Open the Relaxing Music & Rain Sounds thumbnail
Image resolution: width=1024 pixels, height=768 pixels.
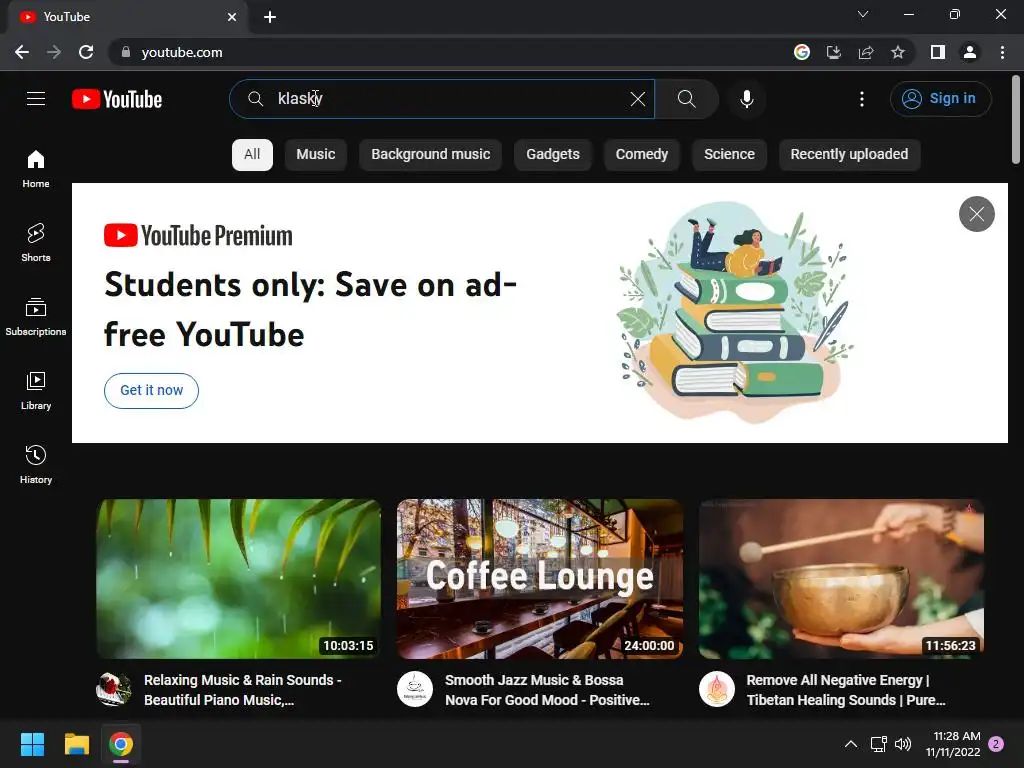pos(238,579)
